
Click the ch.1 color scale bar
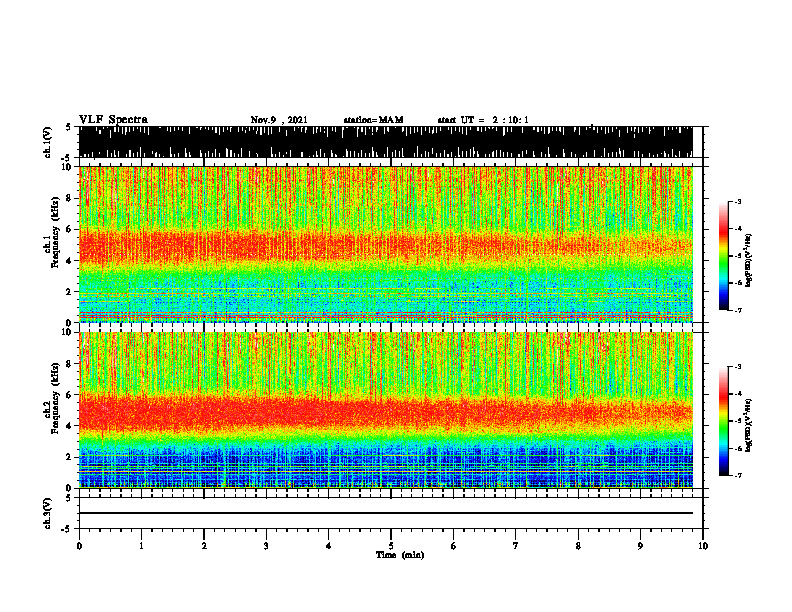tap(724, 256)
